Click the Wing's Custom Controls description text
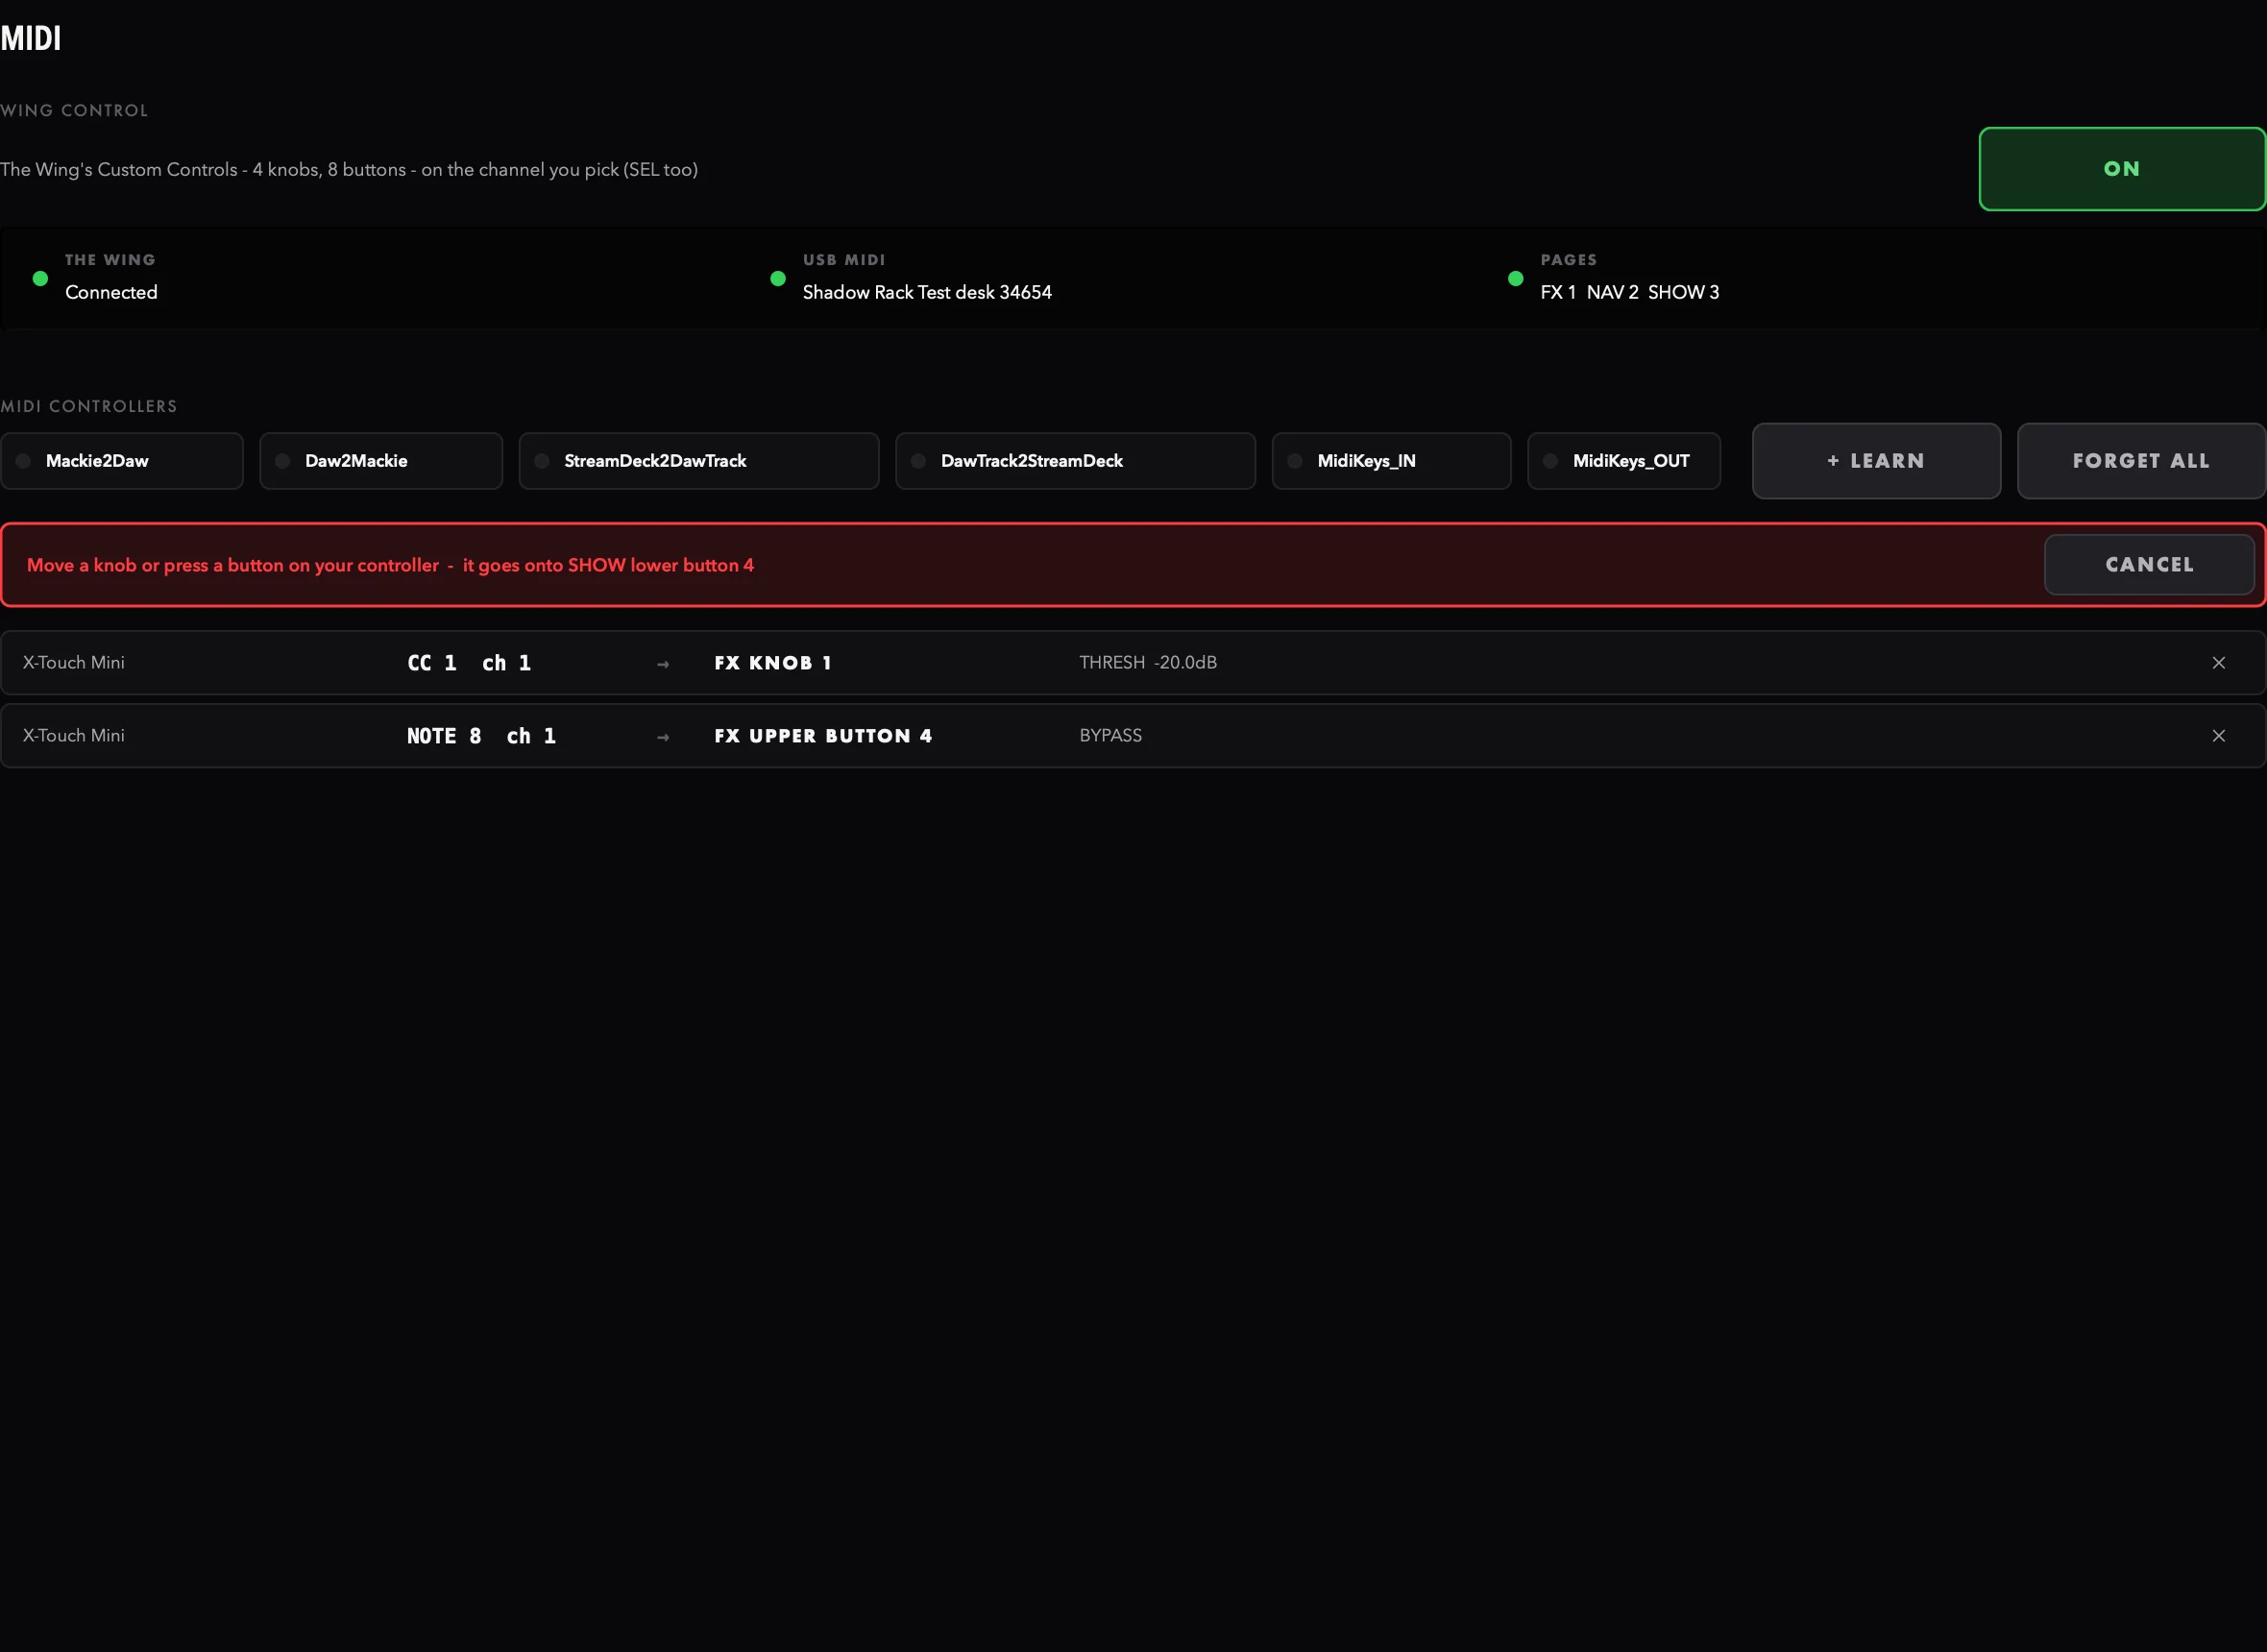 point(349,169)
